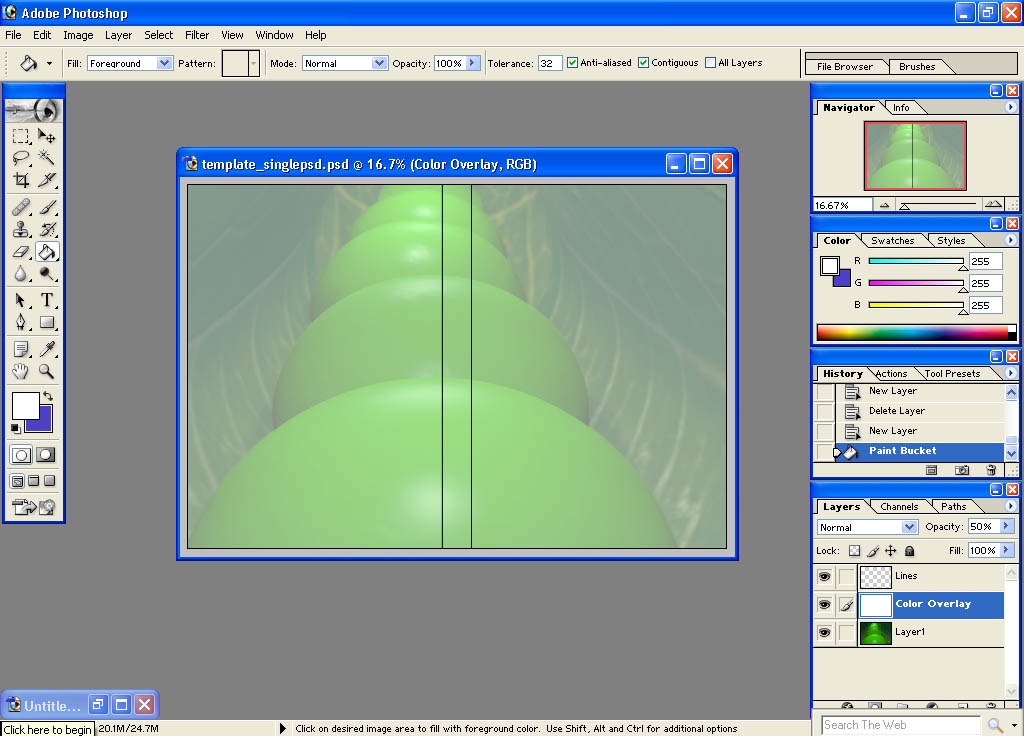Select the Eyedropper tool
Viewport: 1024px width, 736px height.
click(x=46, y=349)
